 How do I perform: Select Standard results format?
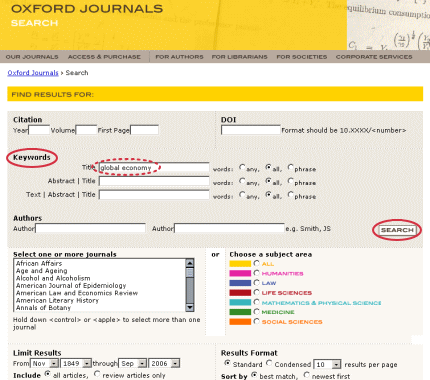click(227, 363)
